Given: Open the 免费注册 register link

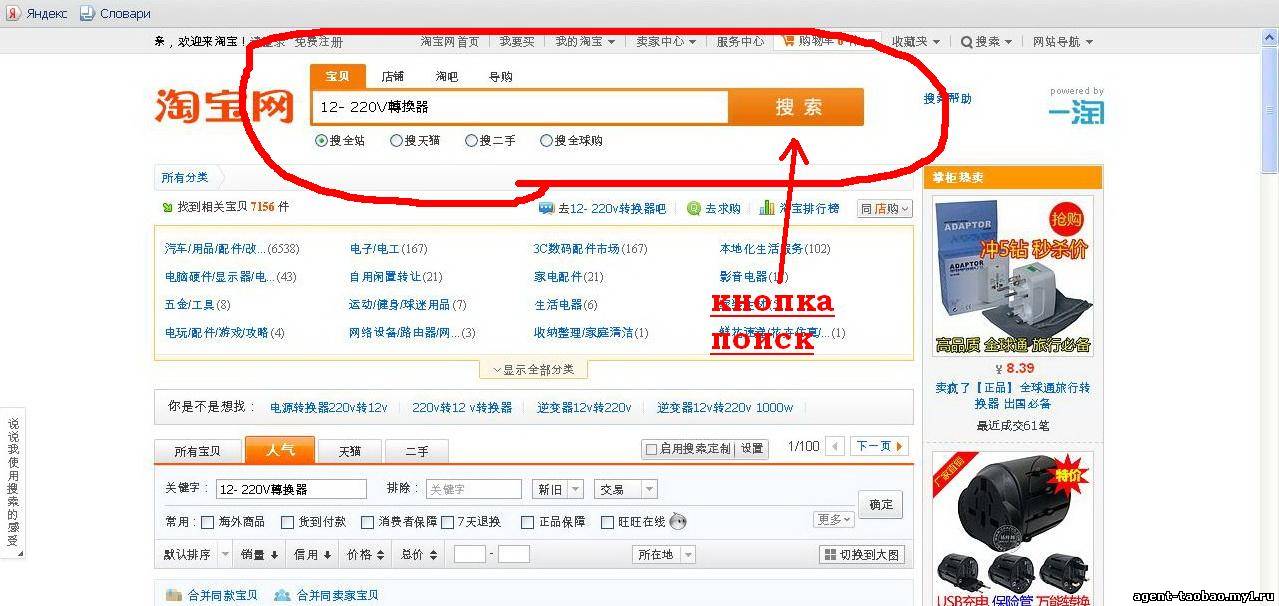Looking at the screenshot, I should pos(319,42).
